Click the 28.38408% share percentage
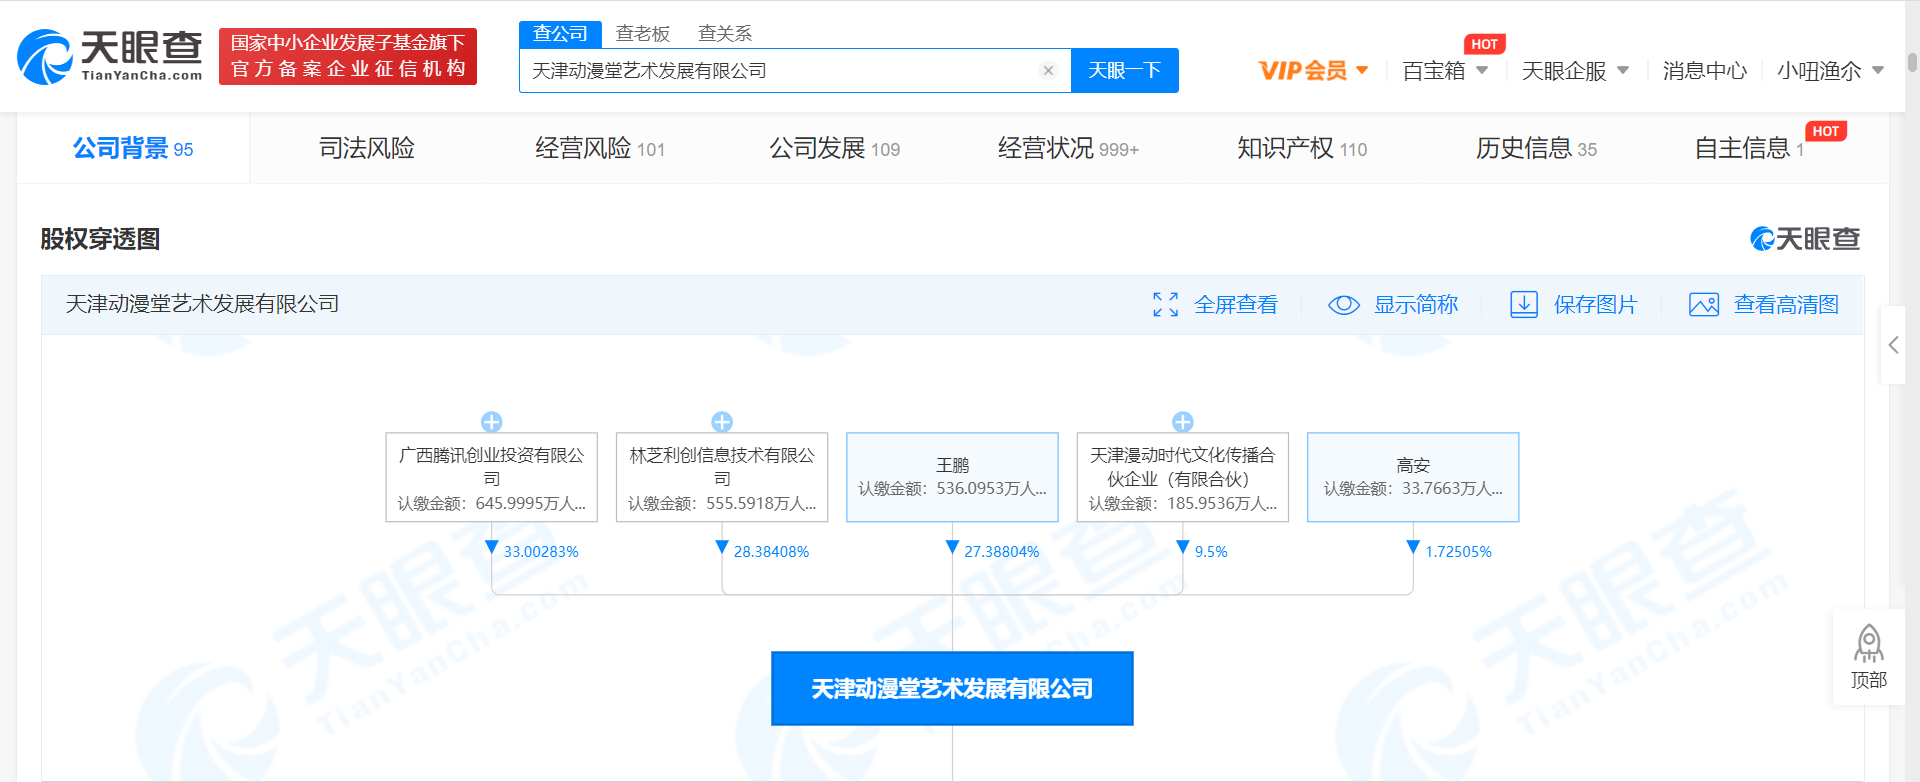Viewport: 1920px width, 782px height. (x=771, y=552)
